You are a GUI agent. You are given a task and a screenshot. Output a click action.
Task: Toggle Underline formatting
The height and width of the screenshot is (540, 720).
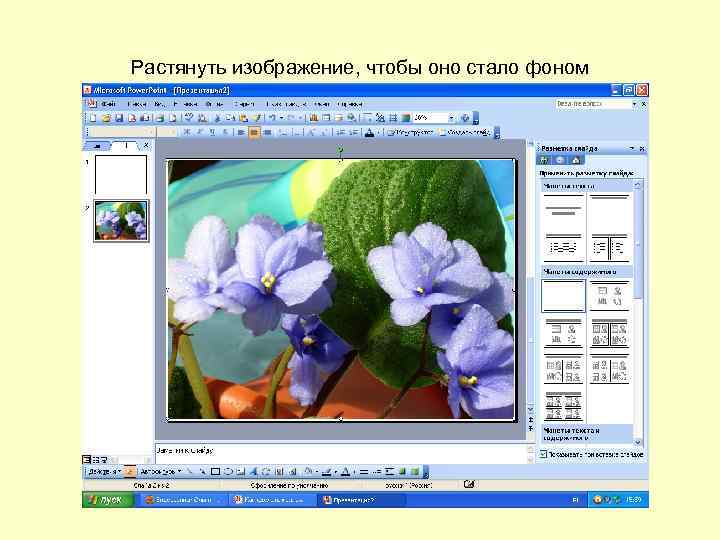pos(212,132)
